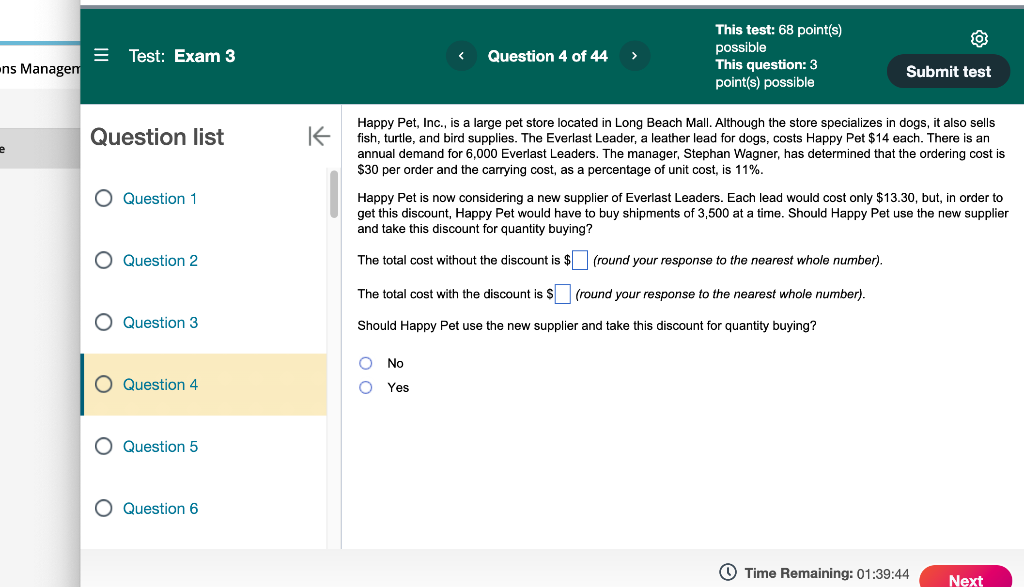Open the test settings gear

point(979,38)
